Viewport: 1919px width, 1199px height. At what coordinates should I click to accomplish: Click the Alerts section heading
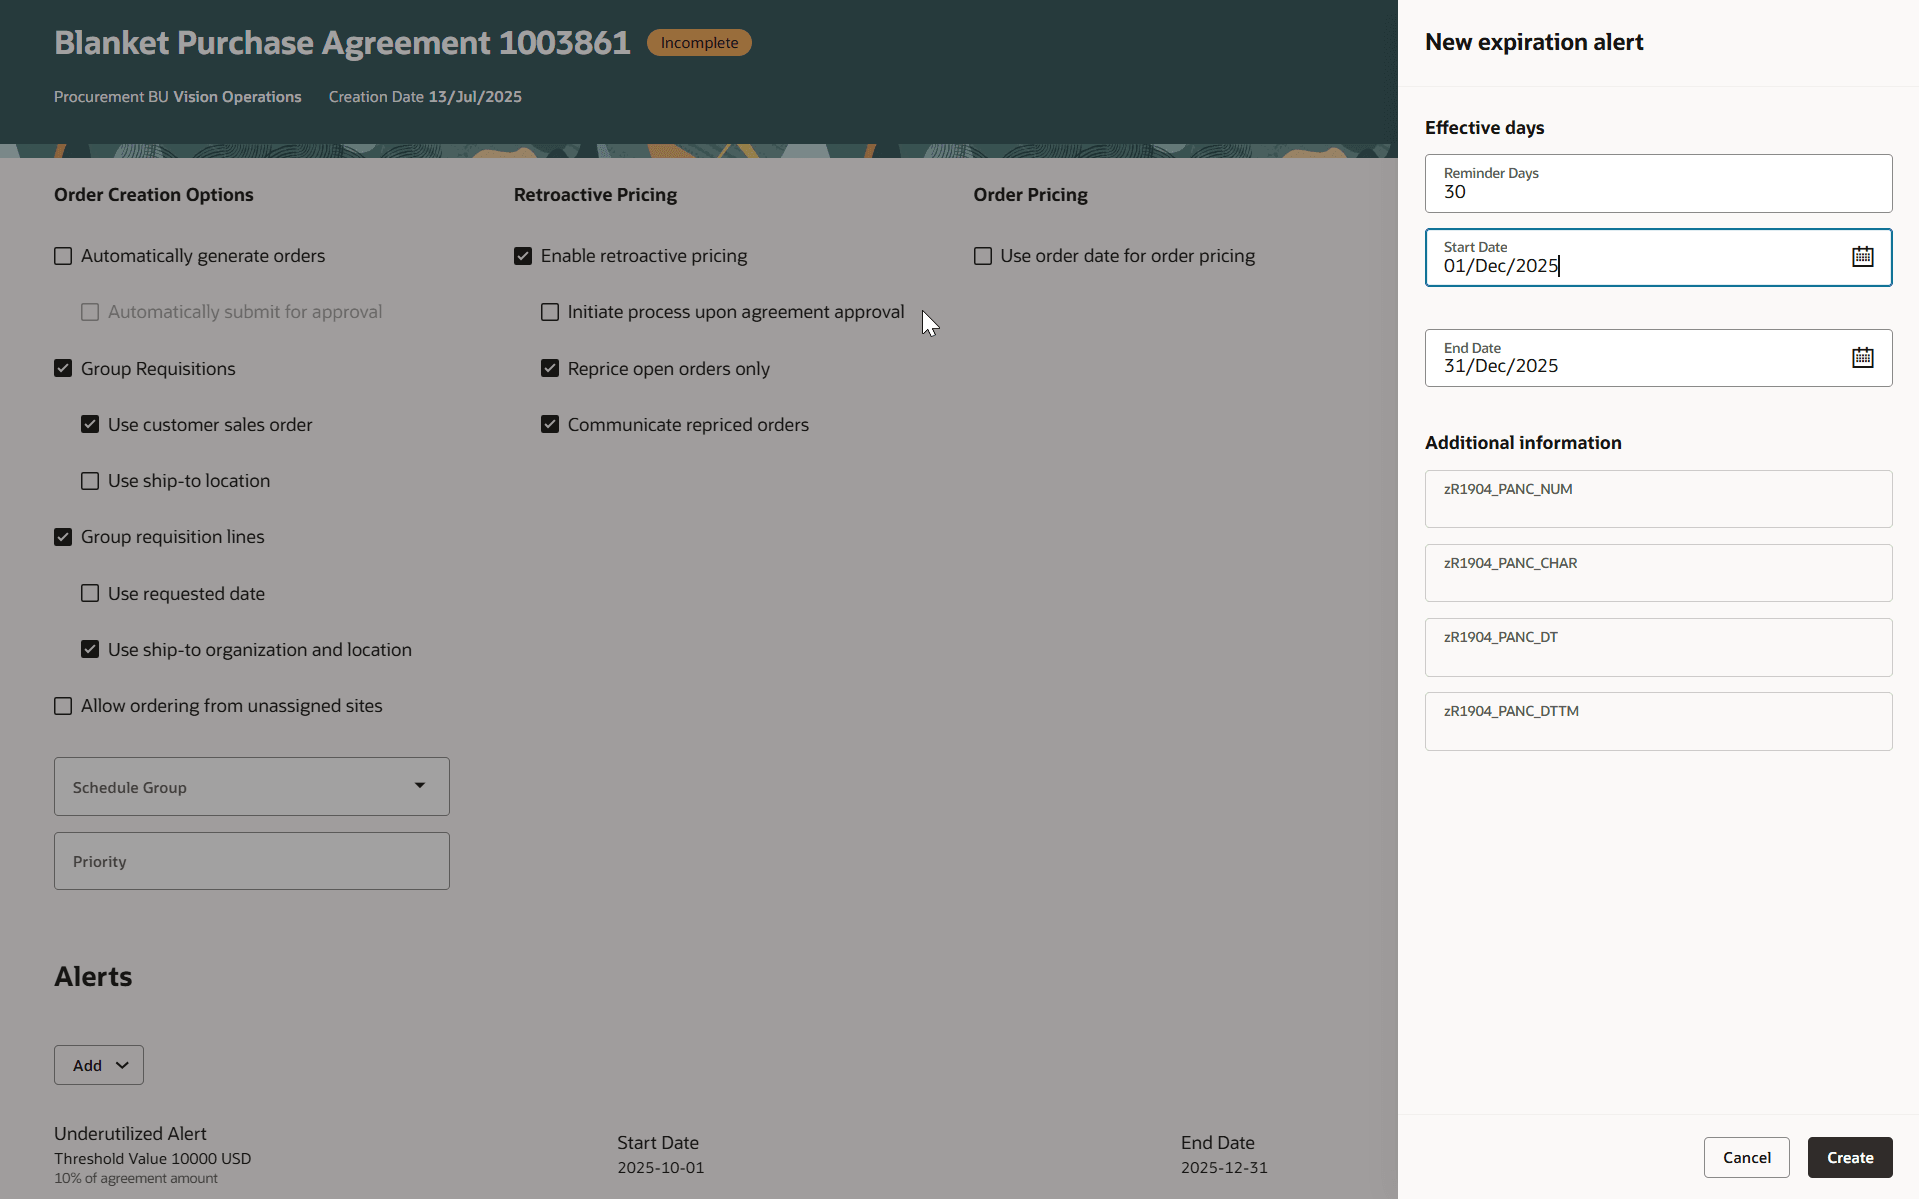(x=93, y=976)
